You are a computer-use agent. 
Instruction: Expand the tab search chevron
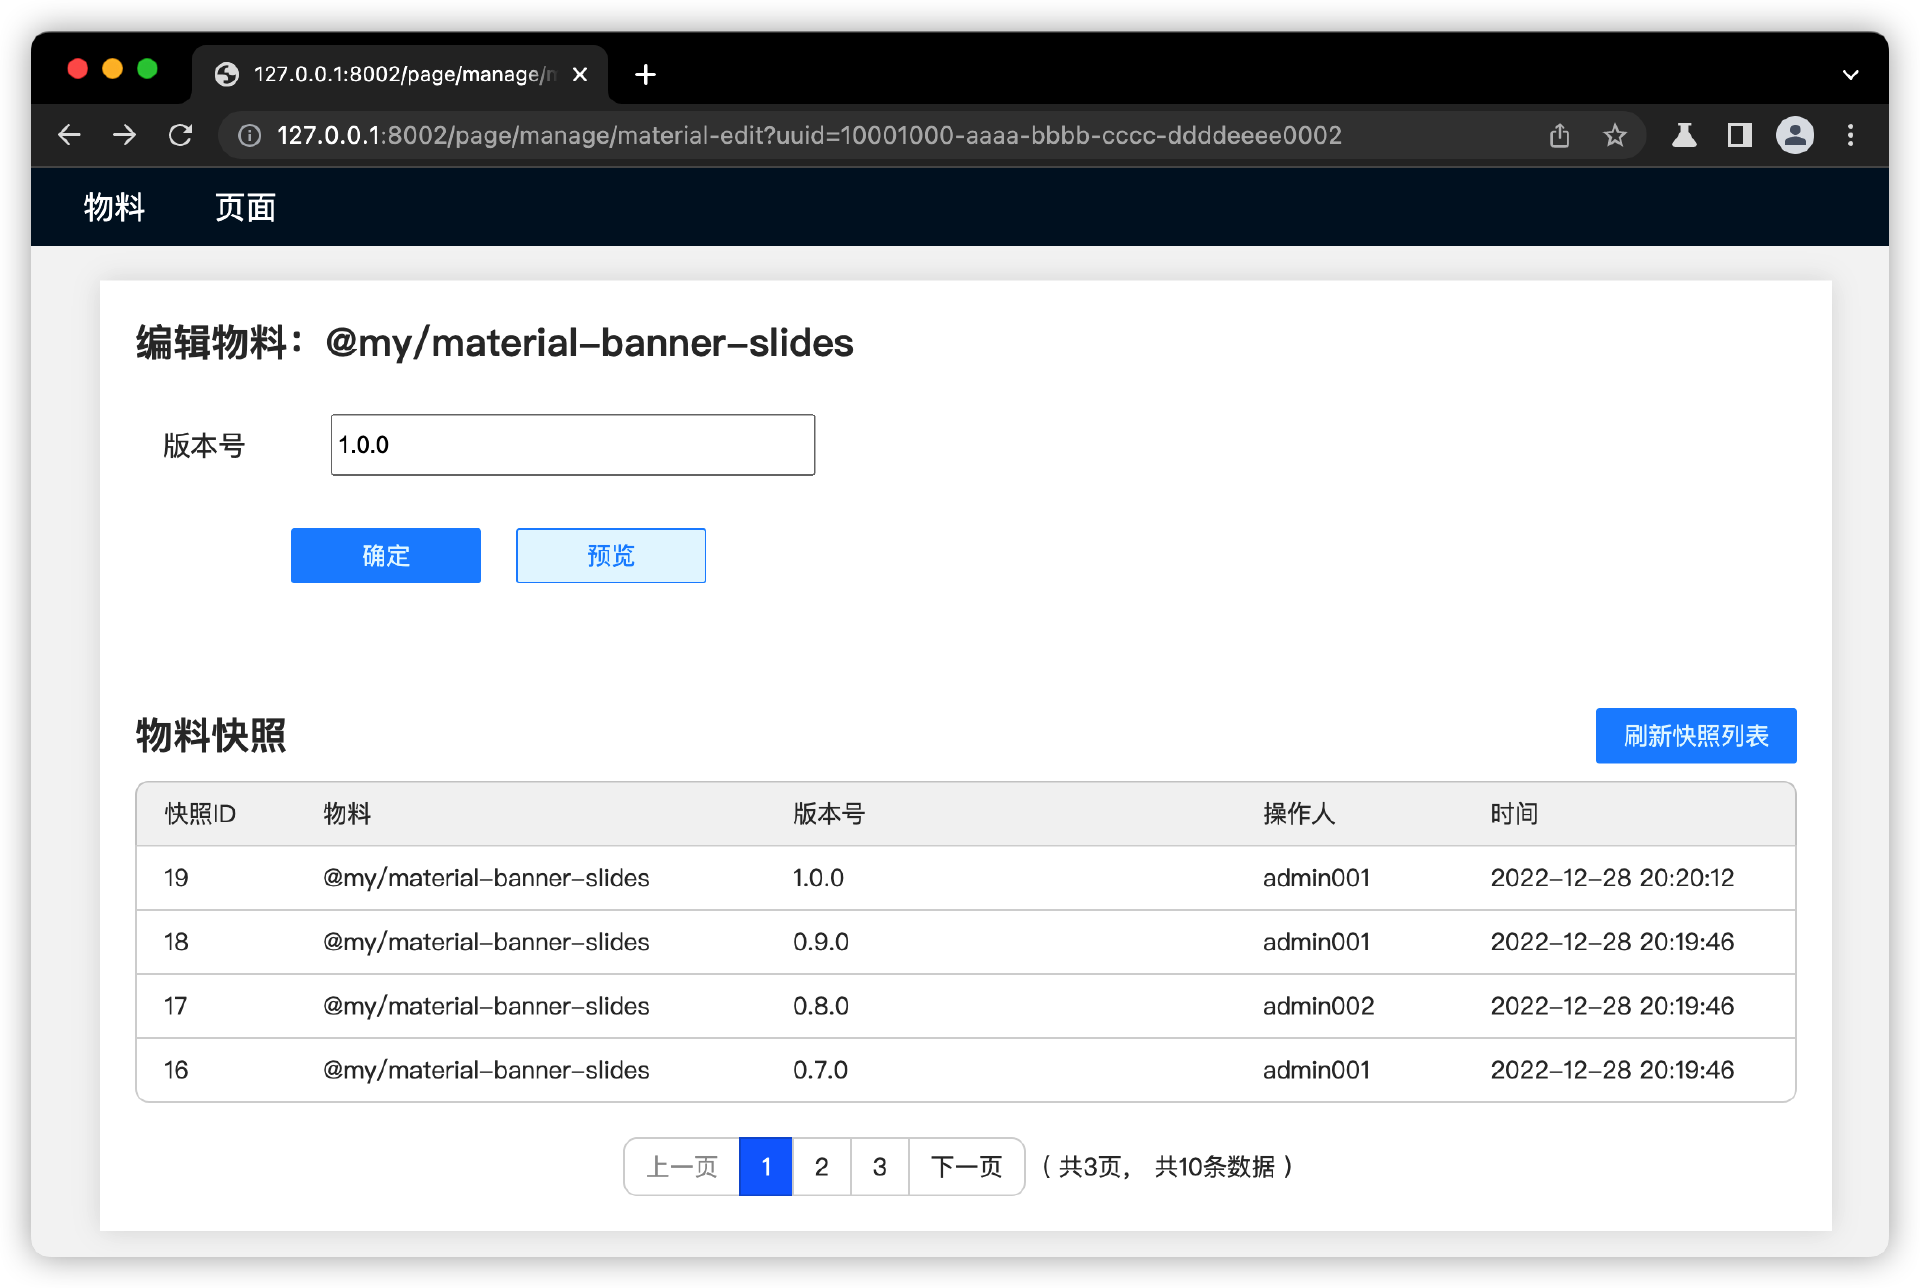1851,75
